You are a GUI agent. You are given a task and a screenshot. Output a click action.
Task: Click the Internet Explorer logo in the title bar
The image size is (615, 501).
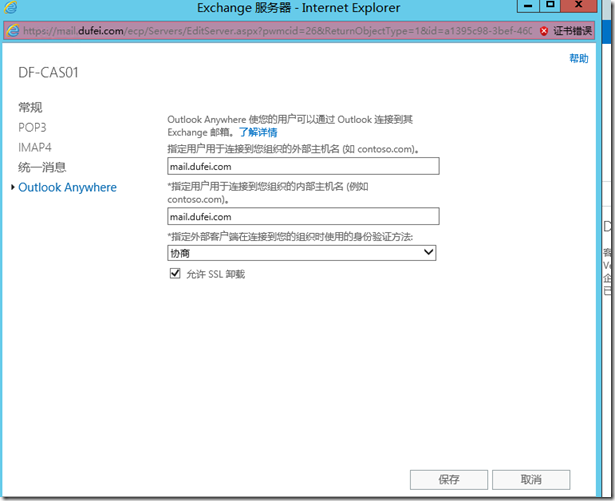(11, 7)
